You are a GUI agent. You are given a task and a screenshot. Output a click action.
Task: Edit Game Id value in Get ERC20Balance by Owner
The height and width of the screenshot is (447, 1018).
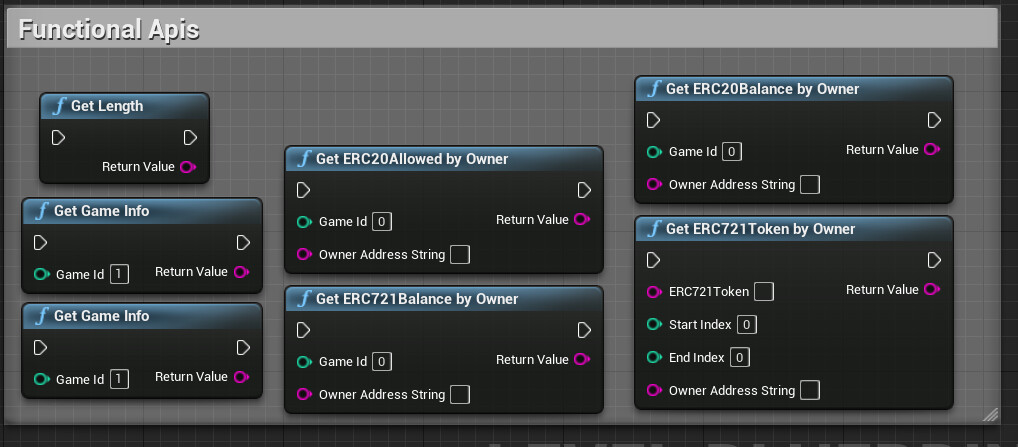tap(732, 152)
